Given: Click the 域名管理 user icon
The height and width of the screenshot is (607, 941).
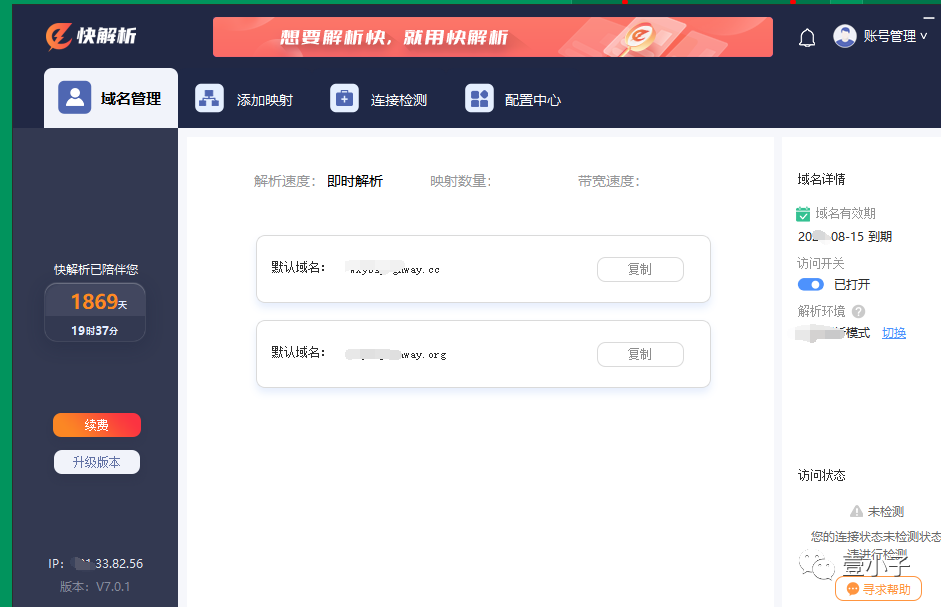Looking at the screenshot, I should [x=74, y=97].
